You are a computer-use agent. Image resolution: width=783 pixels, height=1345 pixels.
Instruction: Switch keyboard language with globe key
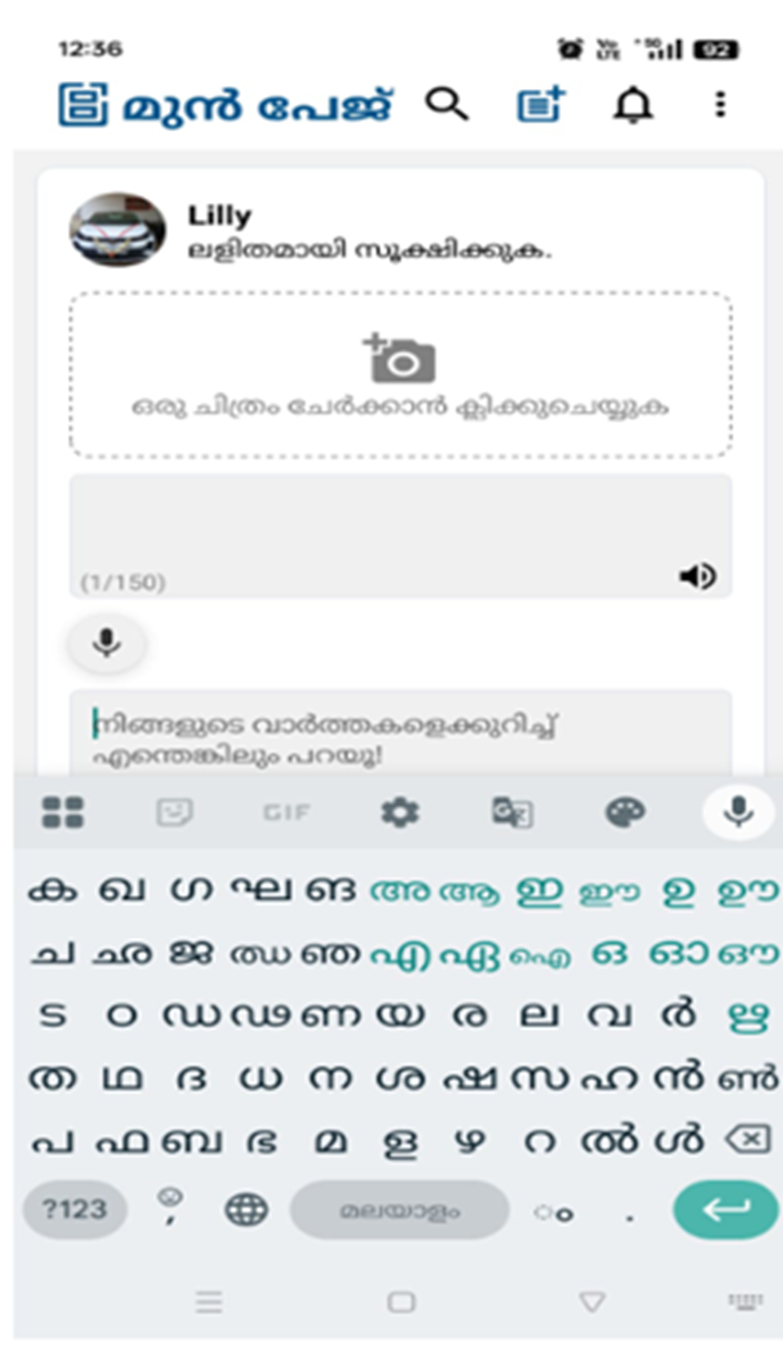[246, 1211]
